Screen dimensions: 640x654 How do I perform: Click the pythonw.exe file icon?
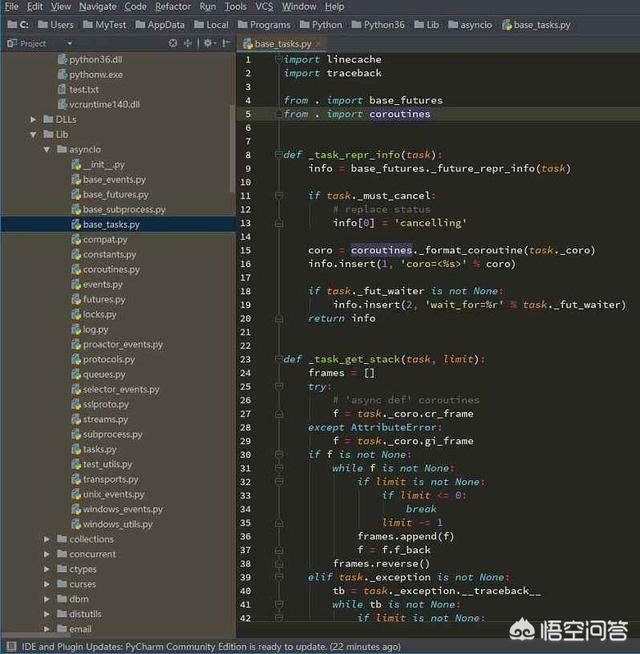tap(60, 75)
